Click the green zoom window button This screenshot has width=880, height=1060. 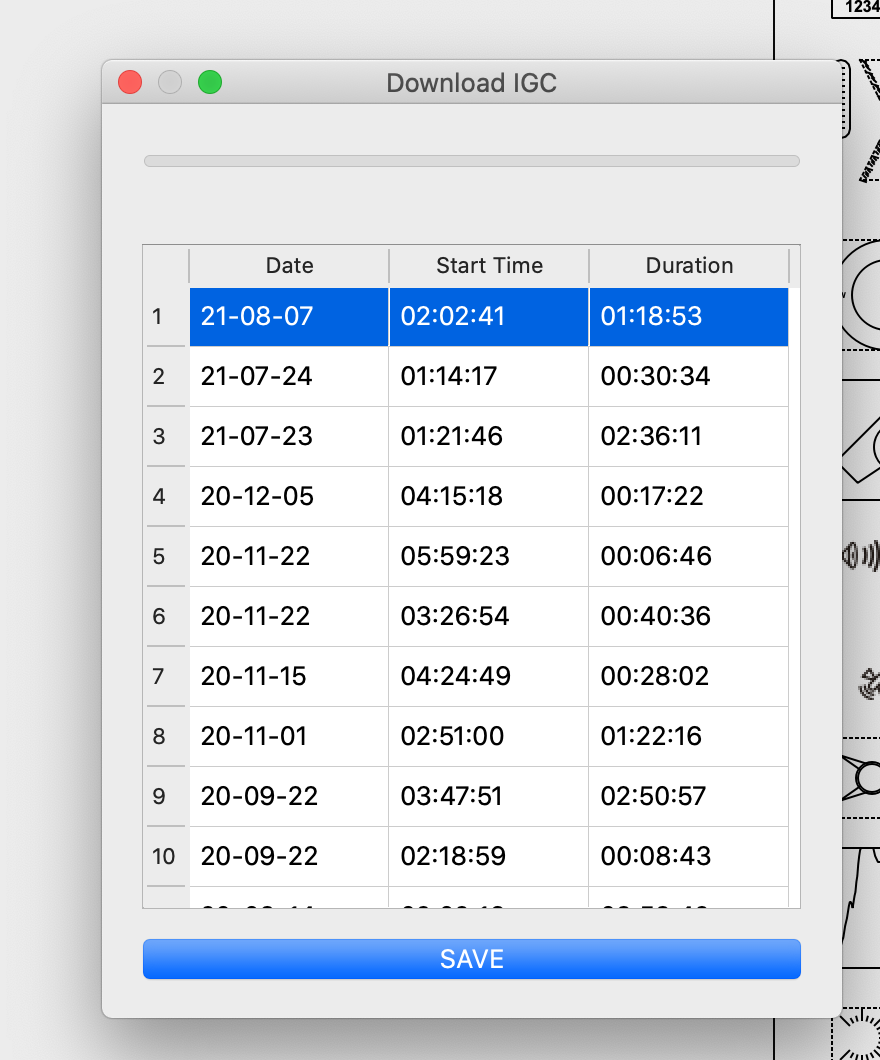[x=210, y=83]
